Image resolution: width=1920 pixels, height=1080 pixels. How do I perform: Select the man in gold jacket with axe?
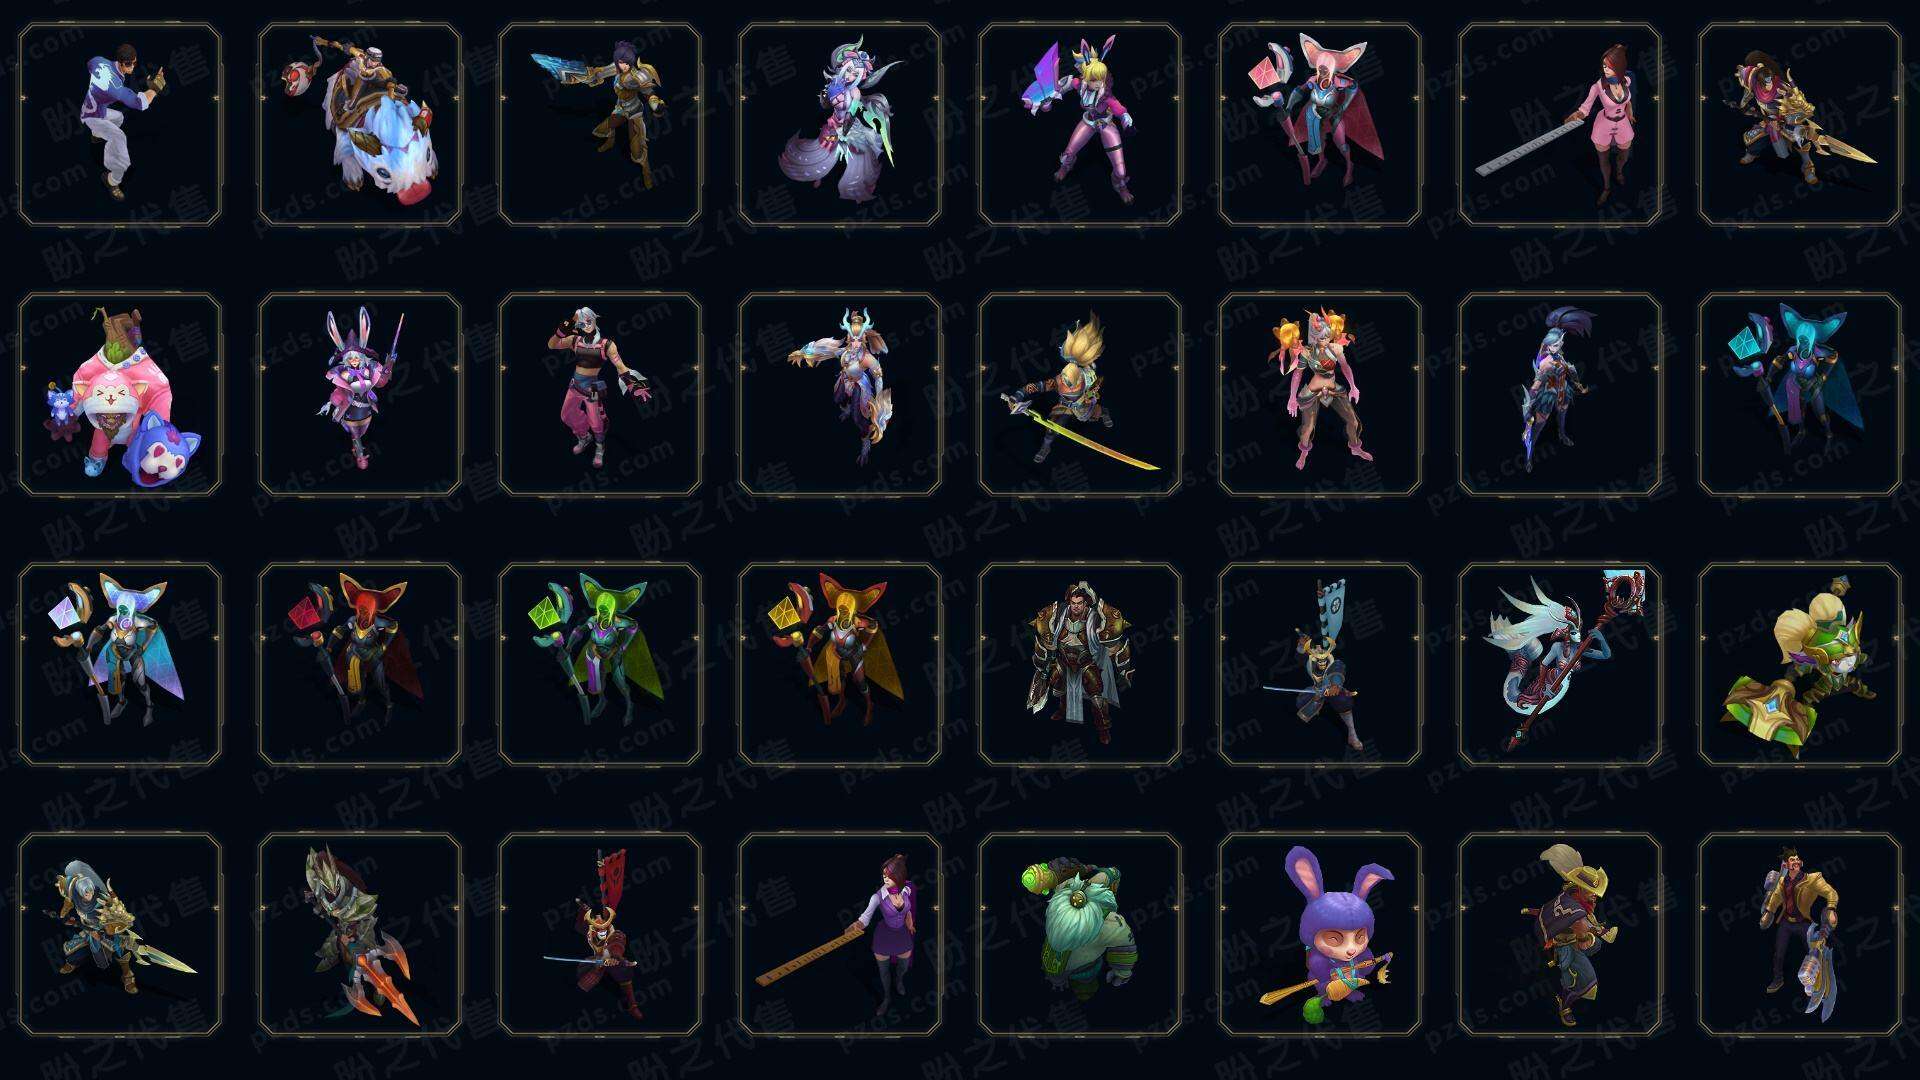(x=1800, y=935)
